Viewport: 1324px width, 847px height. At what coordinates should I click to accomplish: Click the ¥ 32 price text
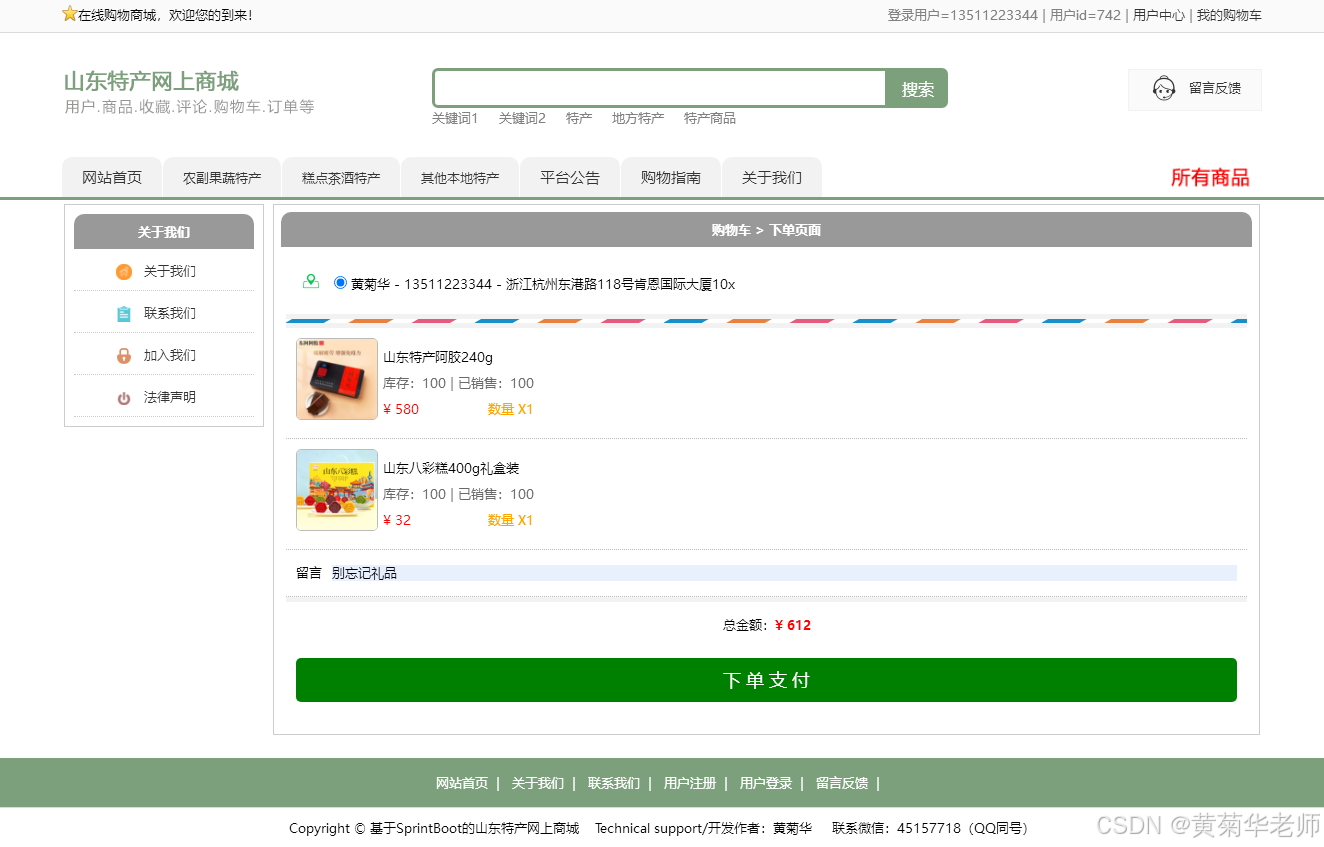[397, 520]
